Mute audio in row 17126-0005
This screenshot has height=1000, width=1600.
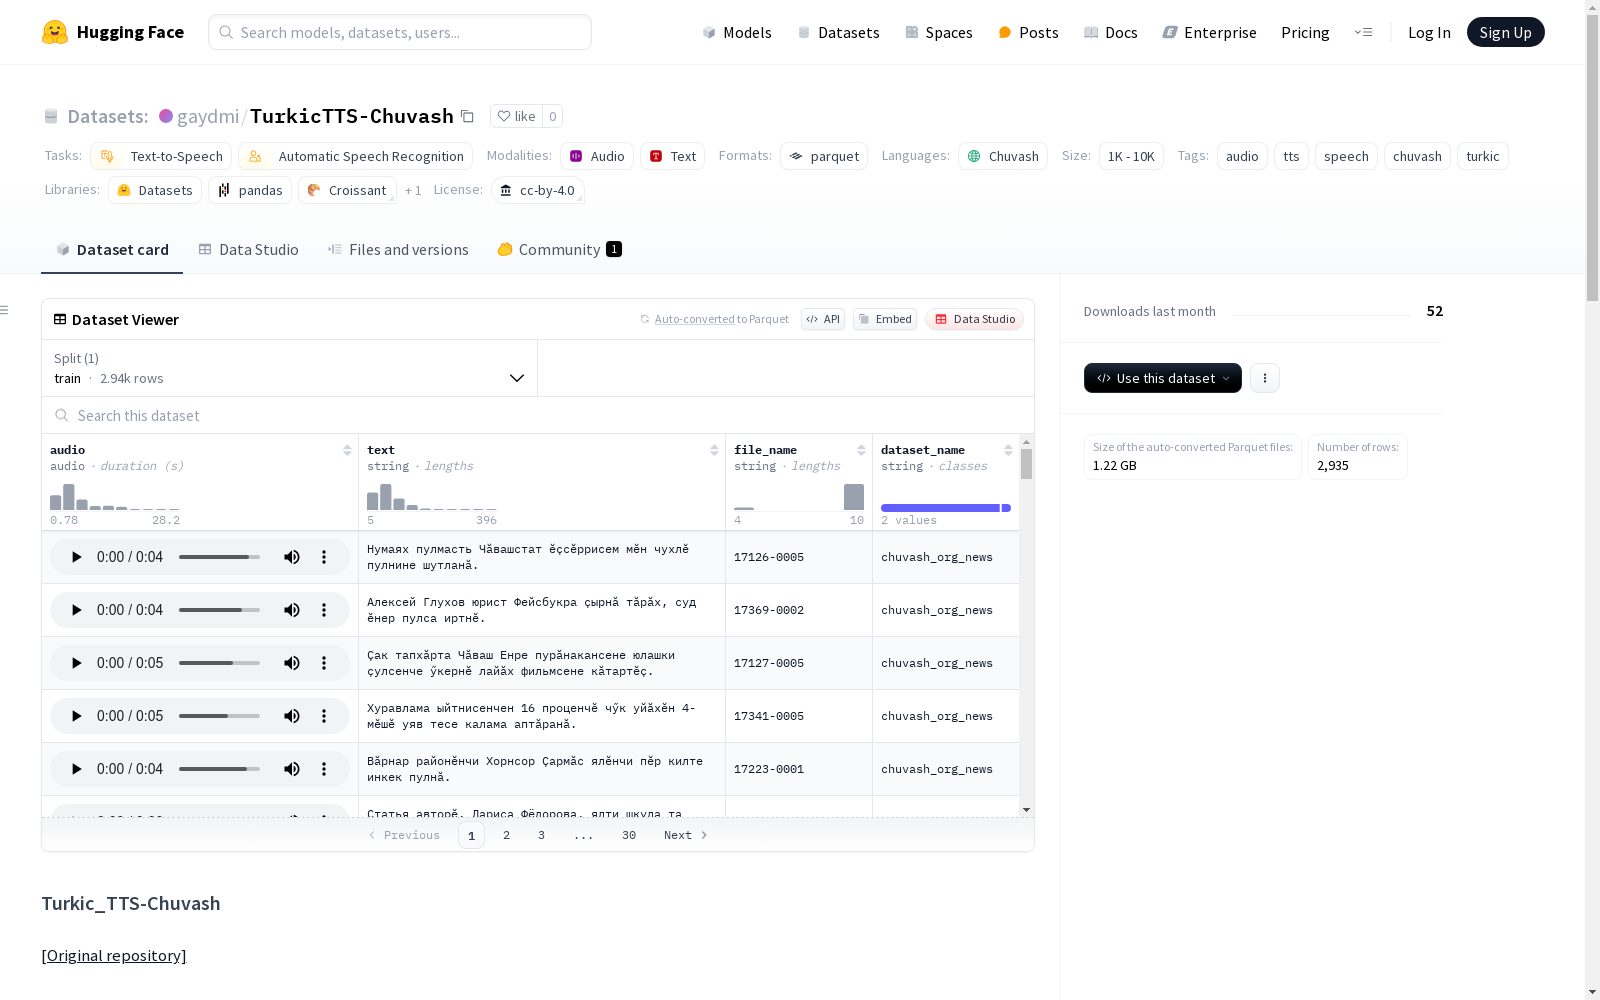point(292,557)
